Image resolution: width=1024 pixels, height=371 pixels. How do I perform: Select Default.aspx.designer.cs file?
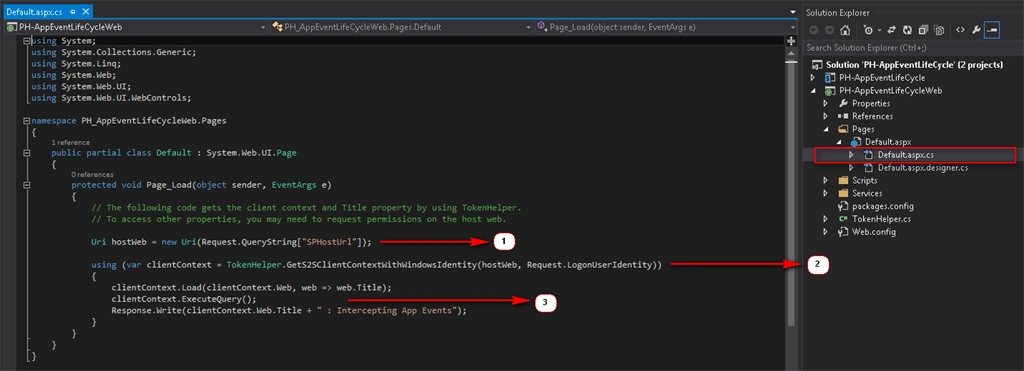923,168
